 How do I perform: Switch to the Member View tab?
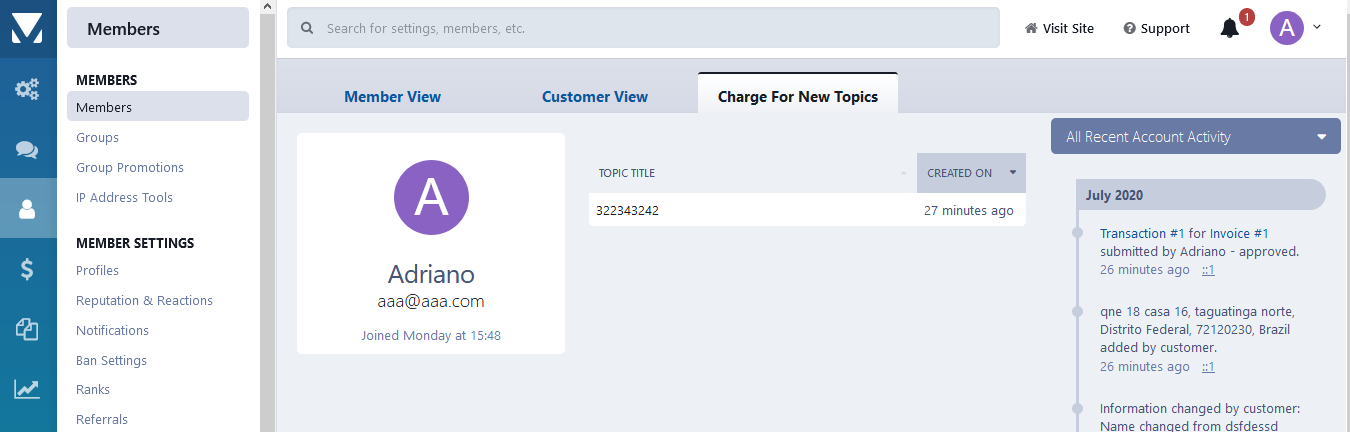(392, 97)
